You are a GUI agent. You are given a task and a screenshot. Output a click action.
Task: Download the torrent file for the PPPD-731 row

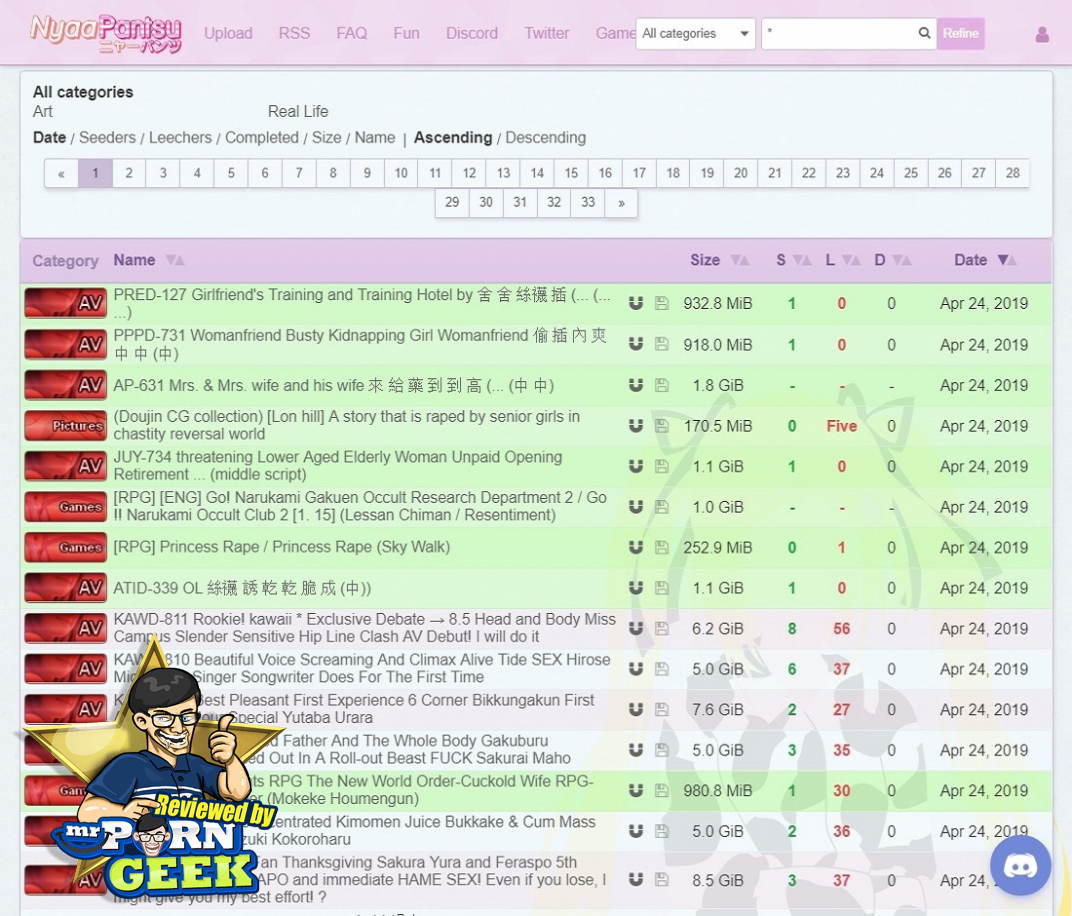pyautogui.click(x=661, y=344)
